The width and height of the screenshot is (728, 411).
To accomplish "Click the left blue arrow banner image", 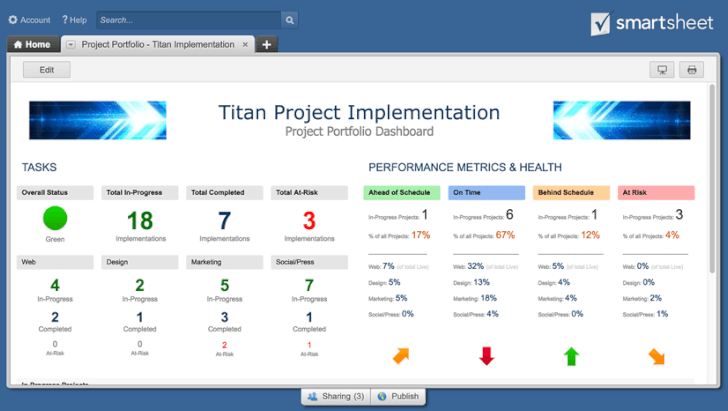I will coord(98,120).
